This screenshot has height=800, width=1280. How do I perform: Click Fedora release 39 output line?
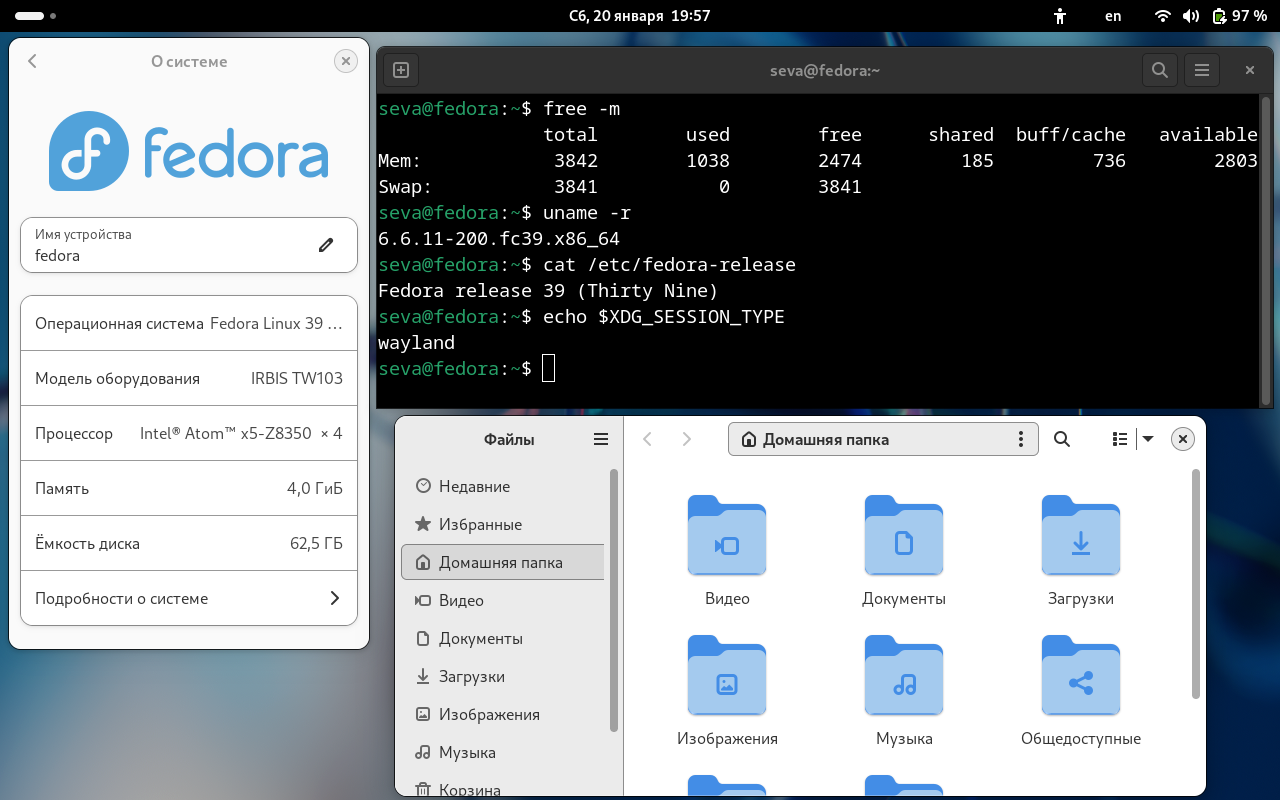[x=548, y=291]
